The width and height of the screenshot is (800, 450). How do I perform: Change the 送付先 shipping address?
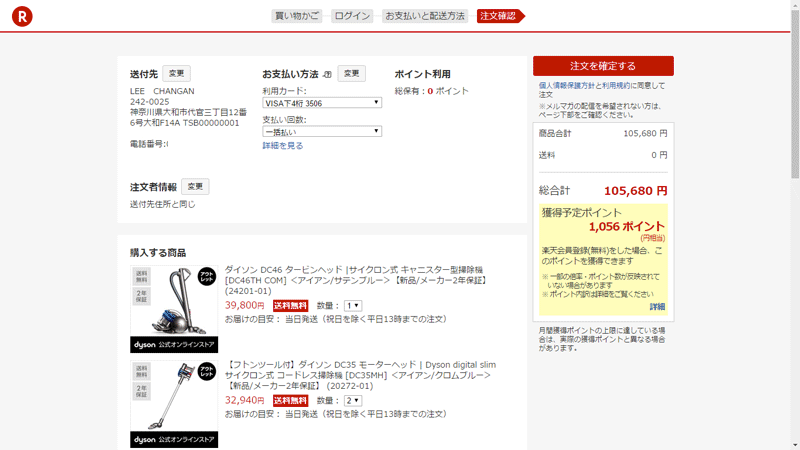[x=177, y=73]
